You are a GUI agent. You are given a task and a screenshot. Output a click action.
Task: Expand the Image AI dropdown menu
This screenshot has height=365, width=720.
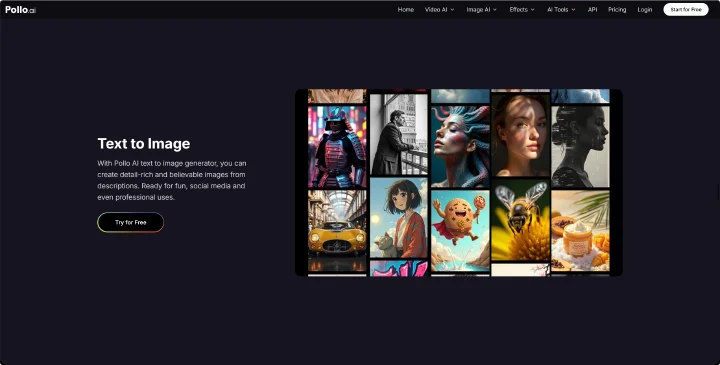482,10
